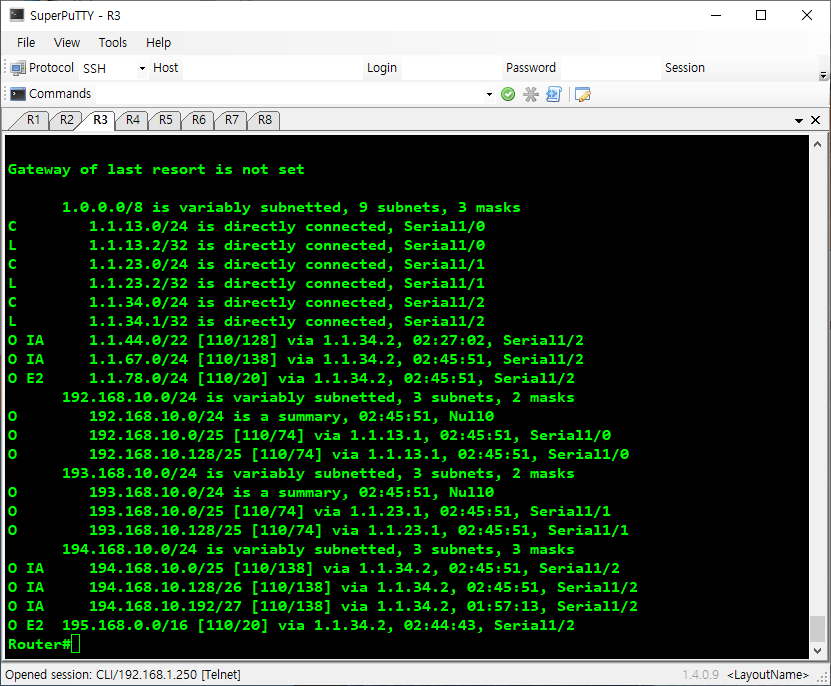Viewport: 831px width, 686px height.
Task: Click the 1.4.0.9 version label
Action: pos(701,675)
